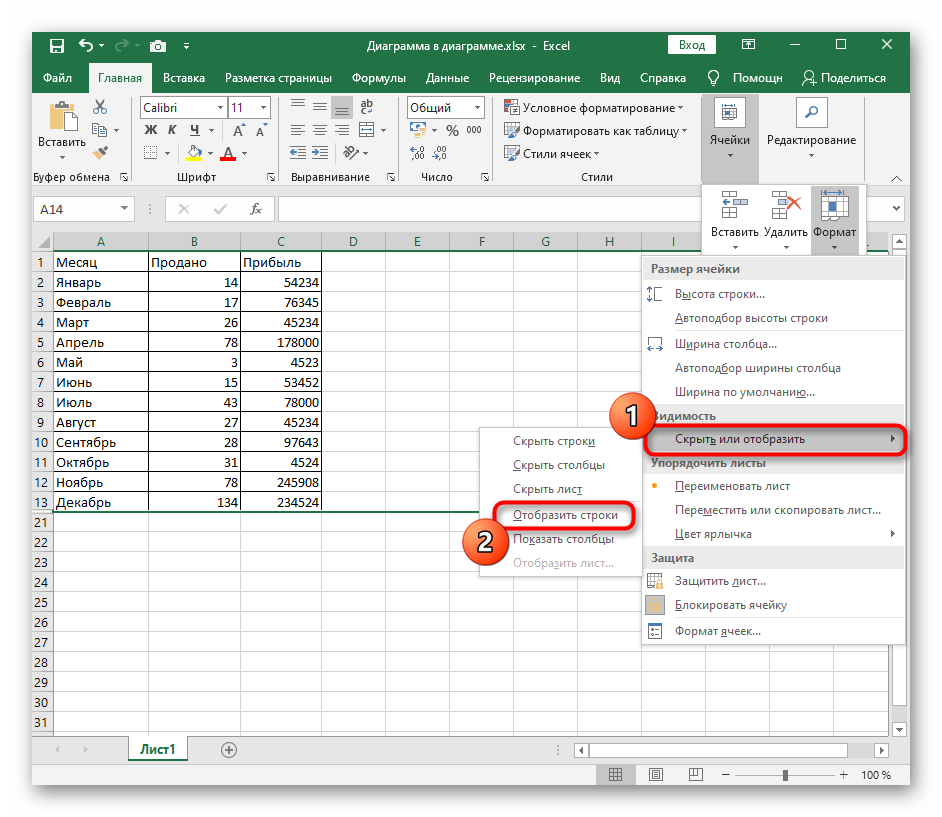
Task: Click the Insert Function fx icon
Action: point(256,209)
